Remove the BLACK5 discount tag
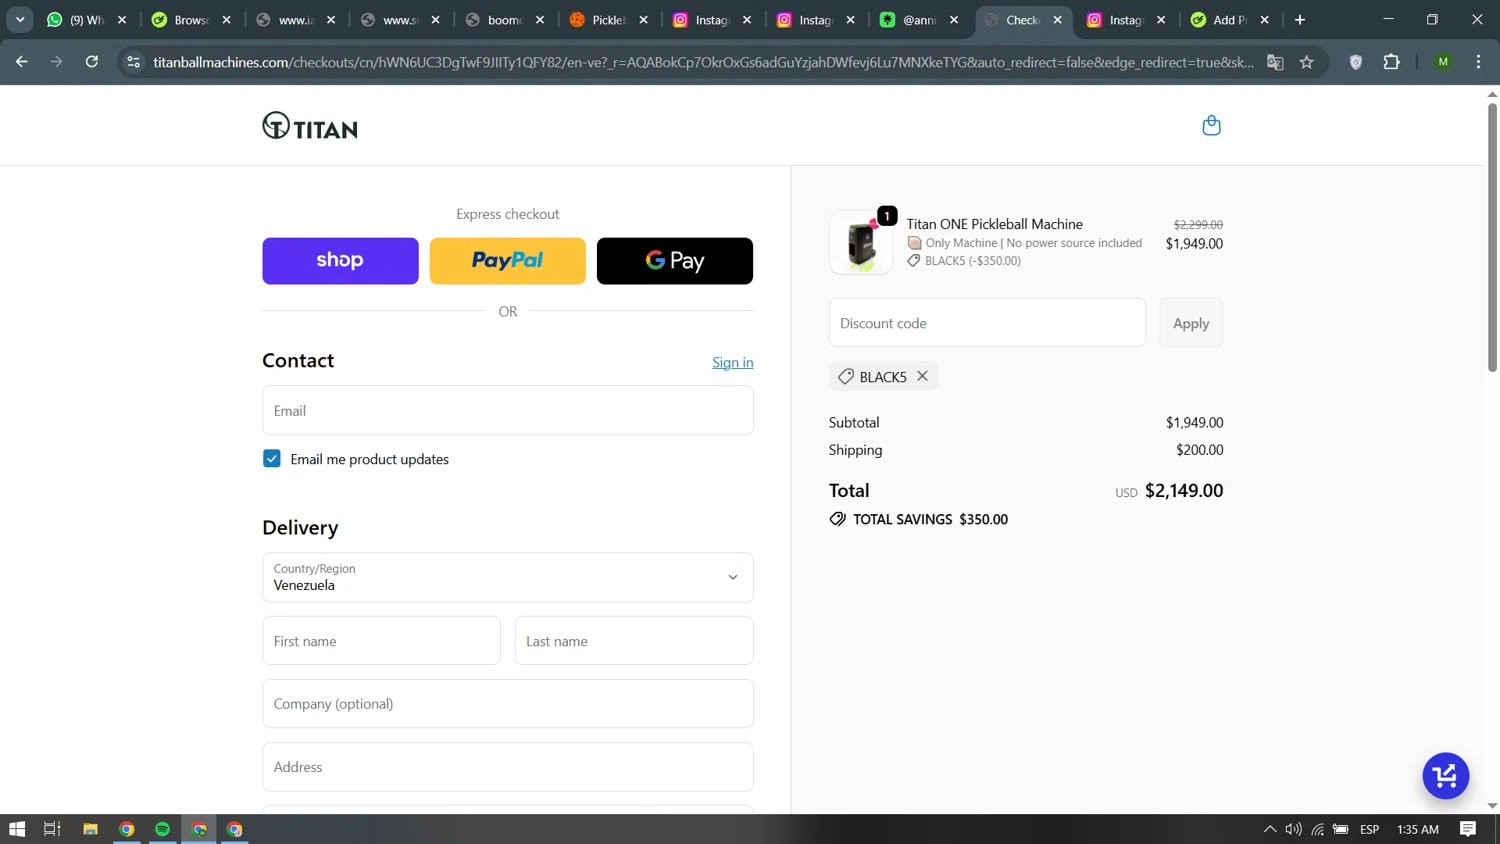This screenshot has width=1500, height=844. point(922,376)
